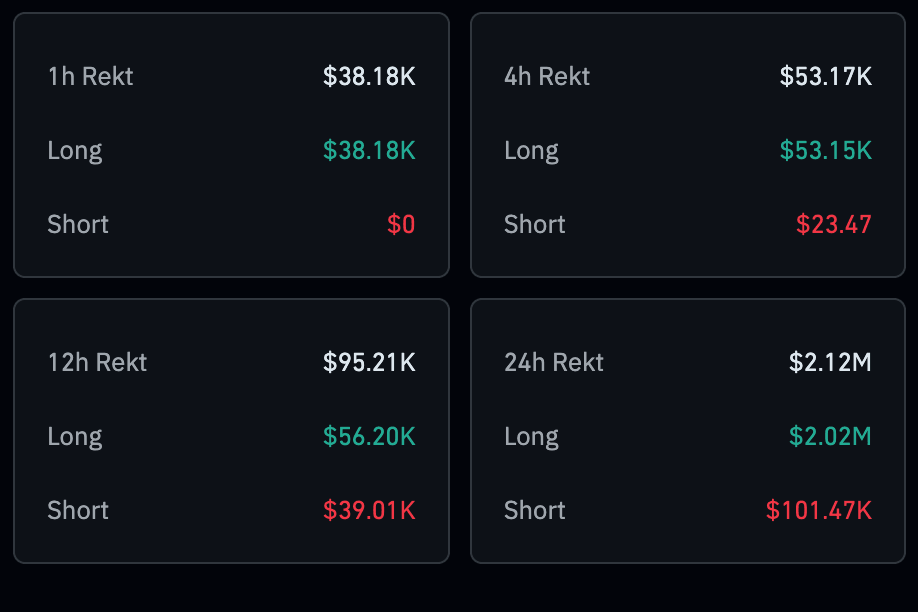Select the 4h Rekt total $53.17K
Viewport: 918px width, 612px height.
[826, 77]
